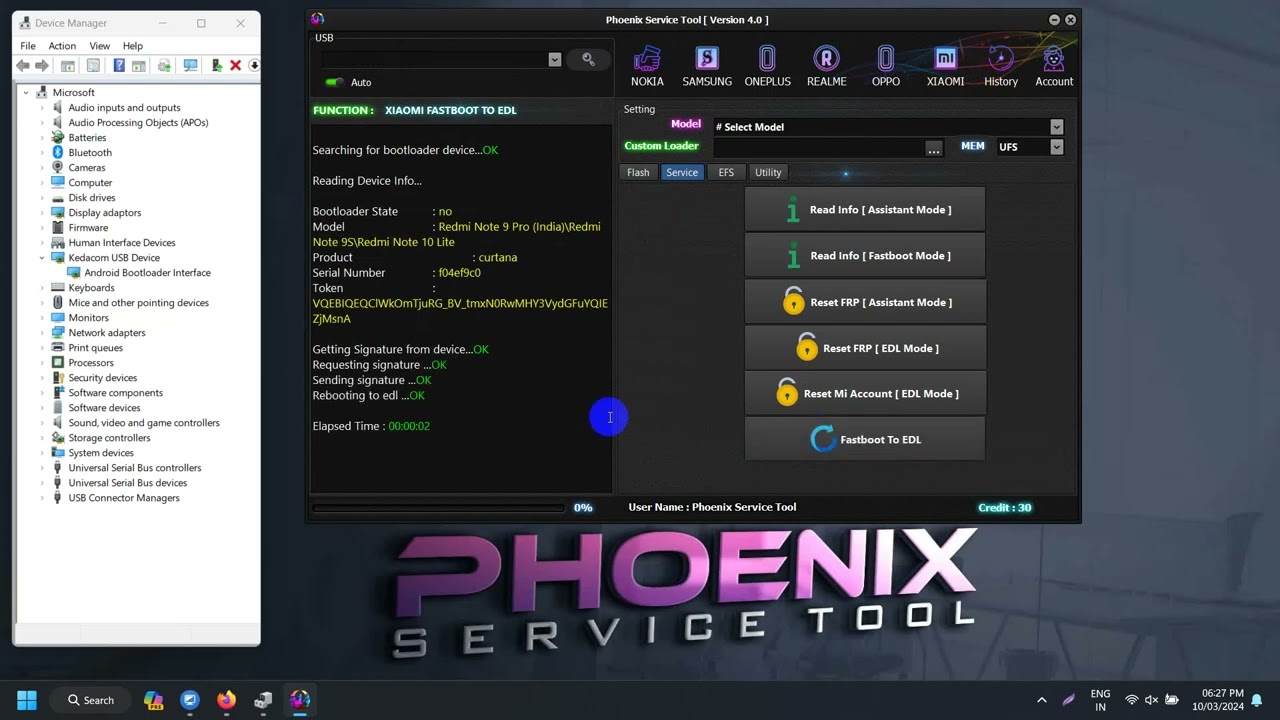Open the Device Manager Action menu
Viewport: 1280px width, 720px height.
(62, 46)
